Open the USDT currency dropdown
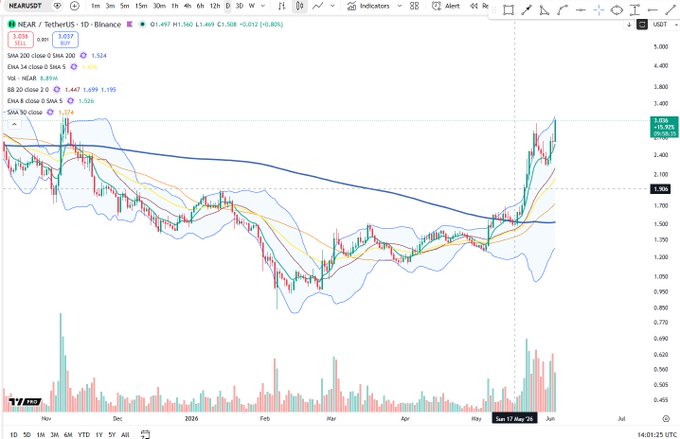 point(664,25)
